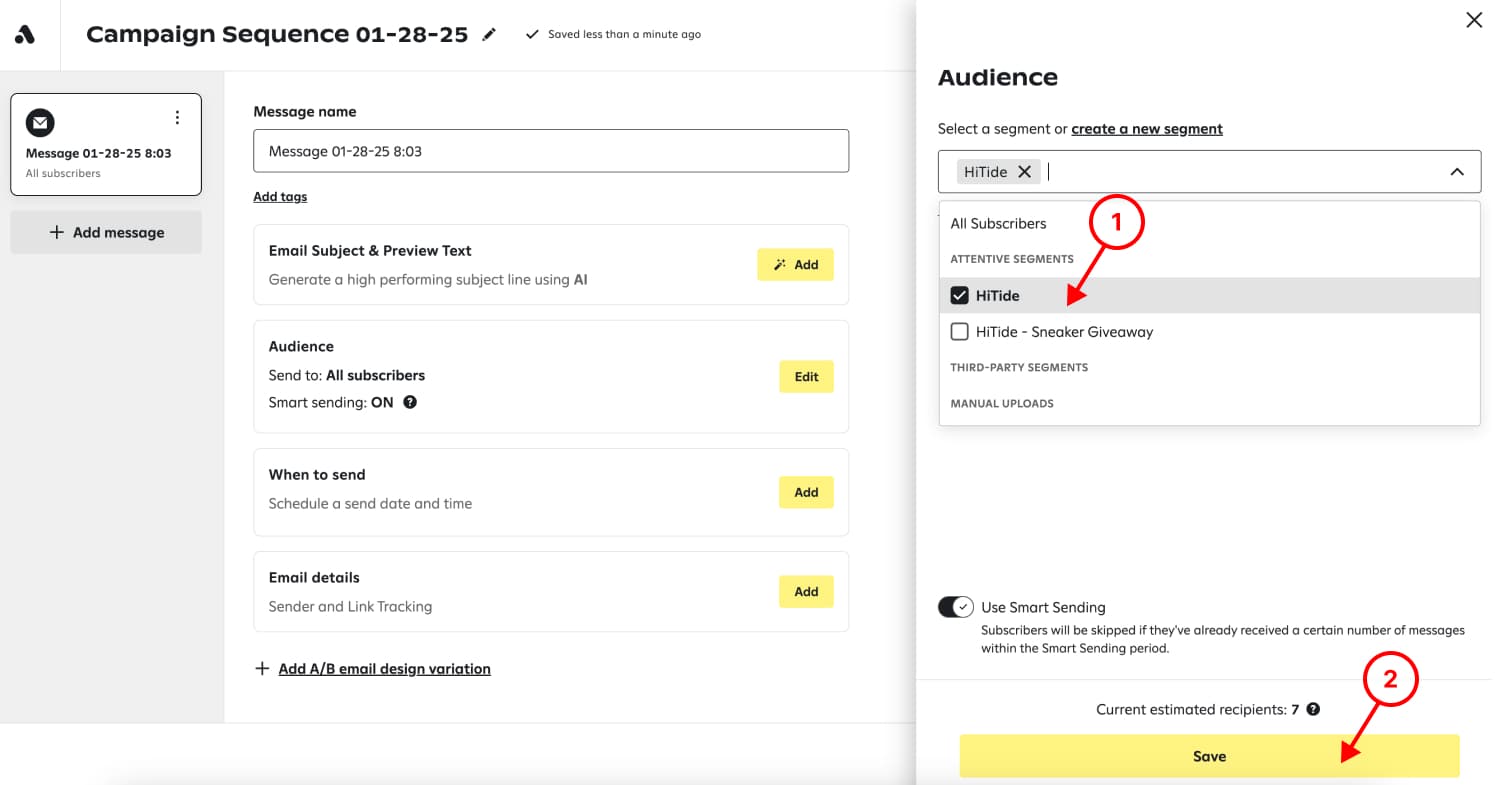Uncheck the HiTide segment checkbox
This screenshot has width=1495, height=785.
(x=960, y=295)
